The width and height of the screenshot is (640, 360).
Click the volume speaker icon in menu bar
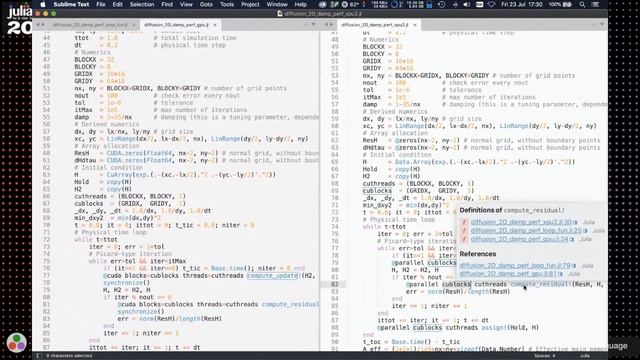(x=467, y=4)
